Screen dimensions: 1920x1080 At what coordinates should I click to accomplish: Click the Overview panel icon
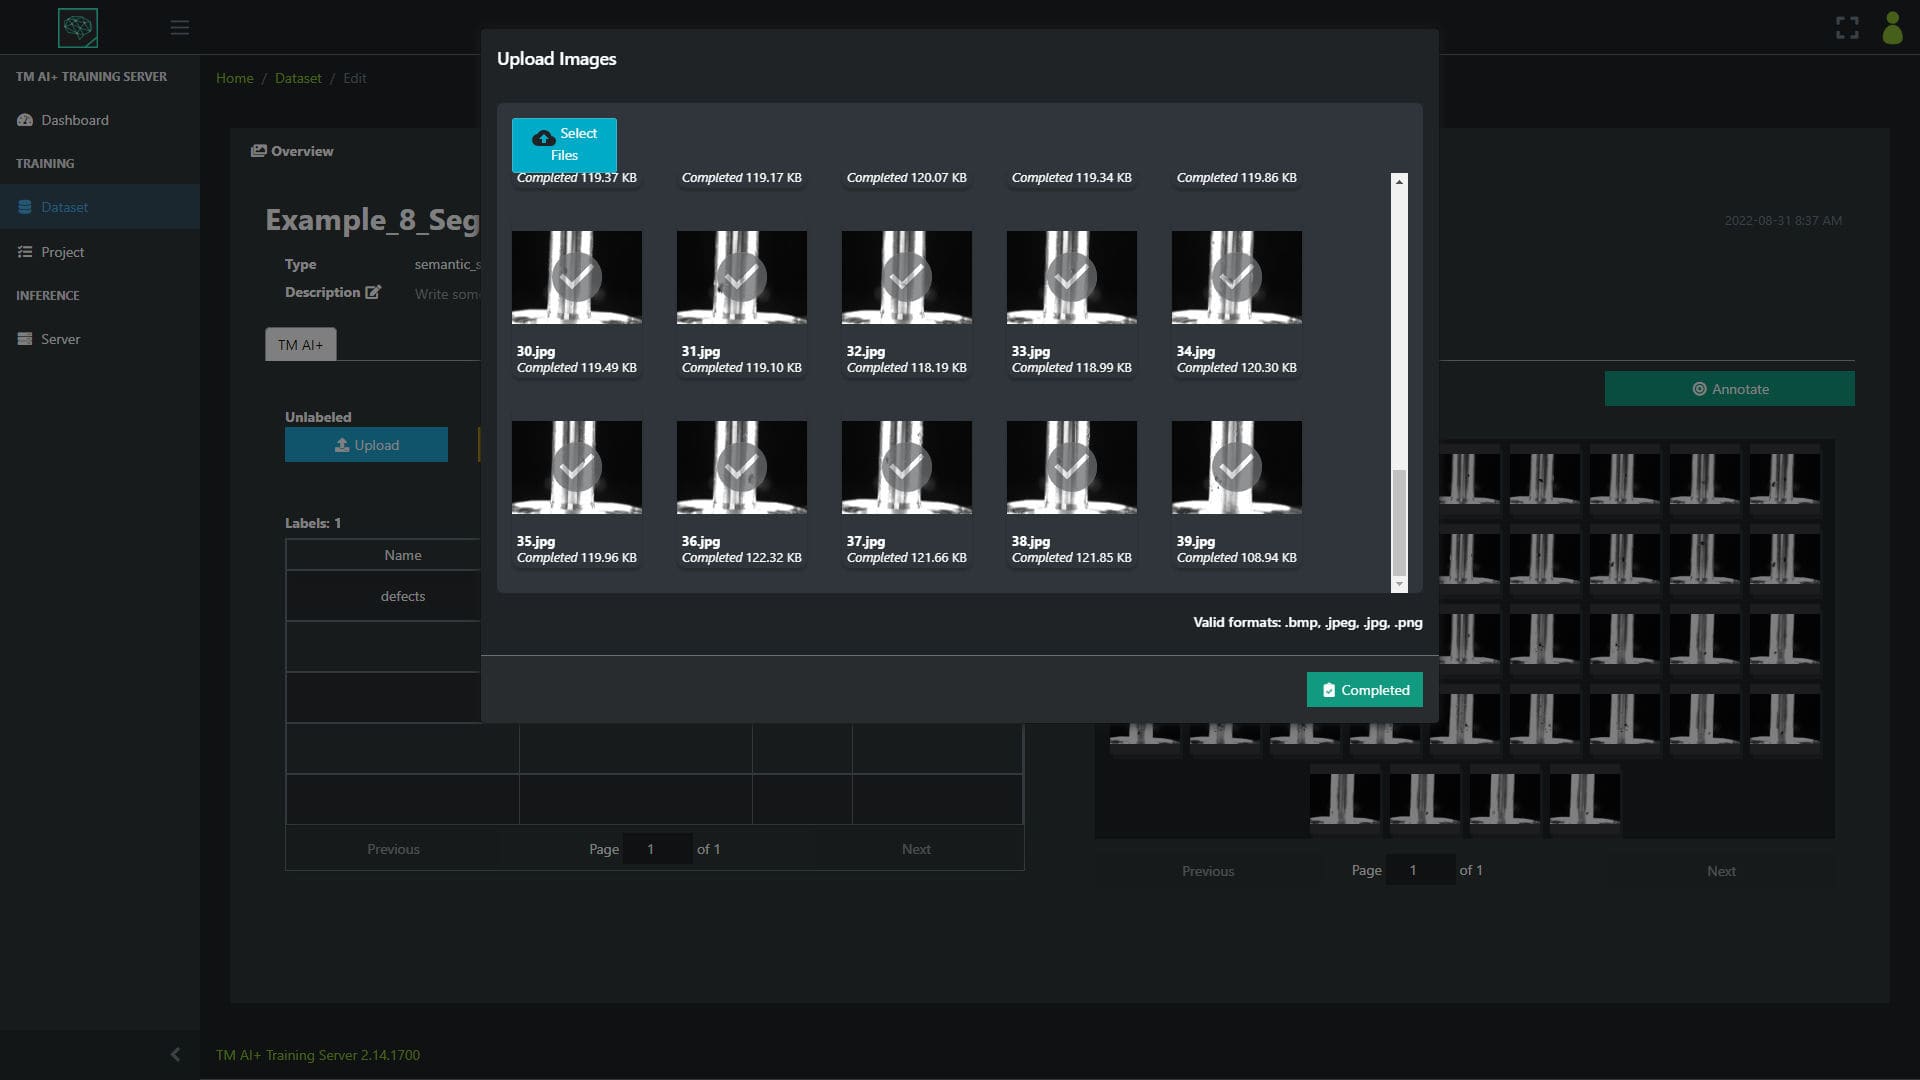pyautogui.click(x=257, y=150)
